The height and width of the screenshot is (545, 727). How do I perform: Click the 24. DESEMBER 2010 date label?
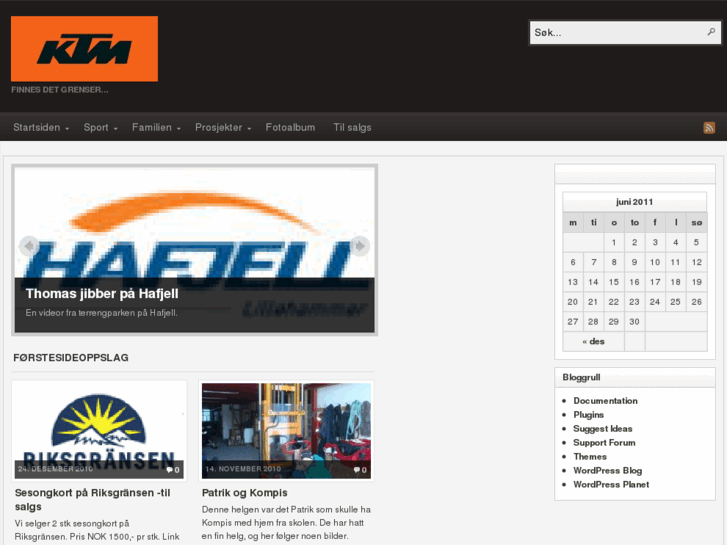click(56, 469)
